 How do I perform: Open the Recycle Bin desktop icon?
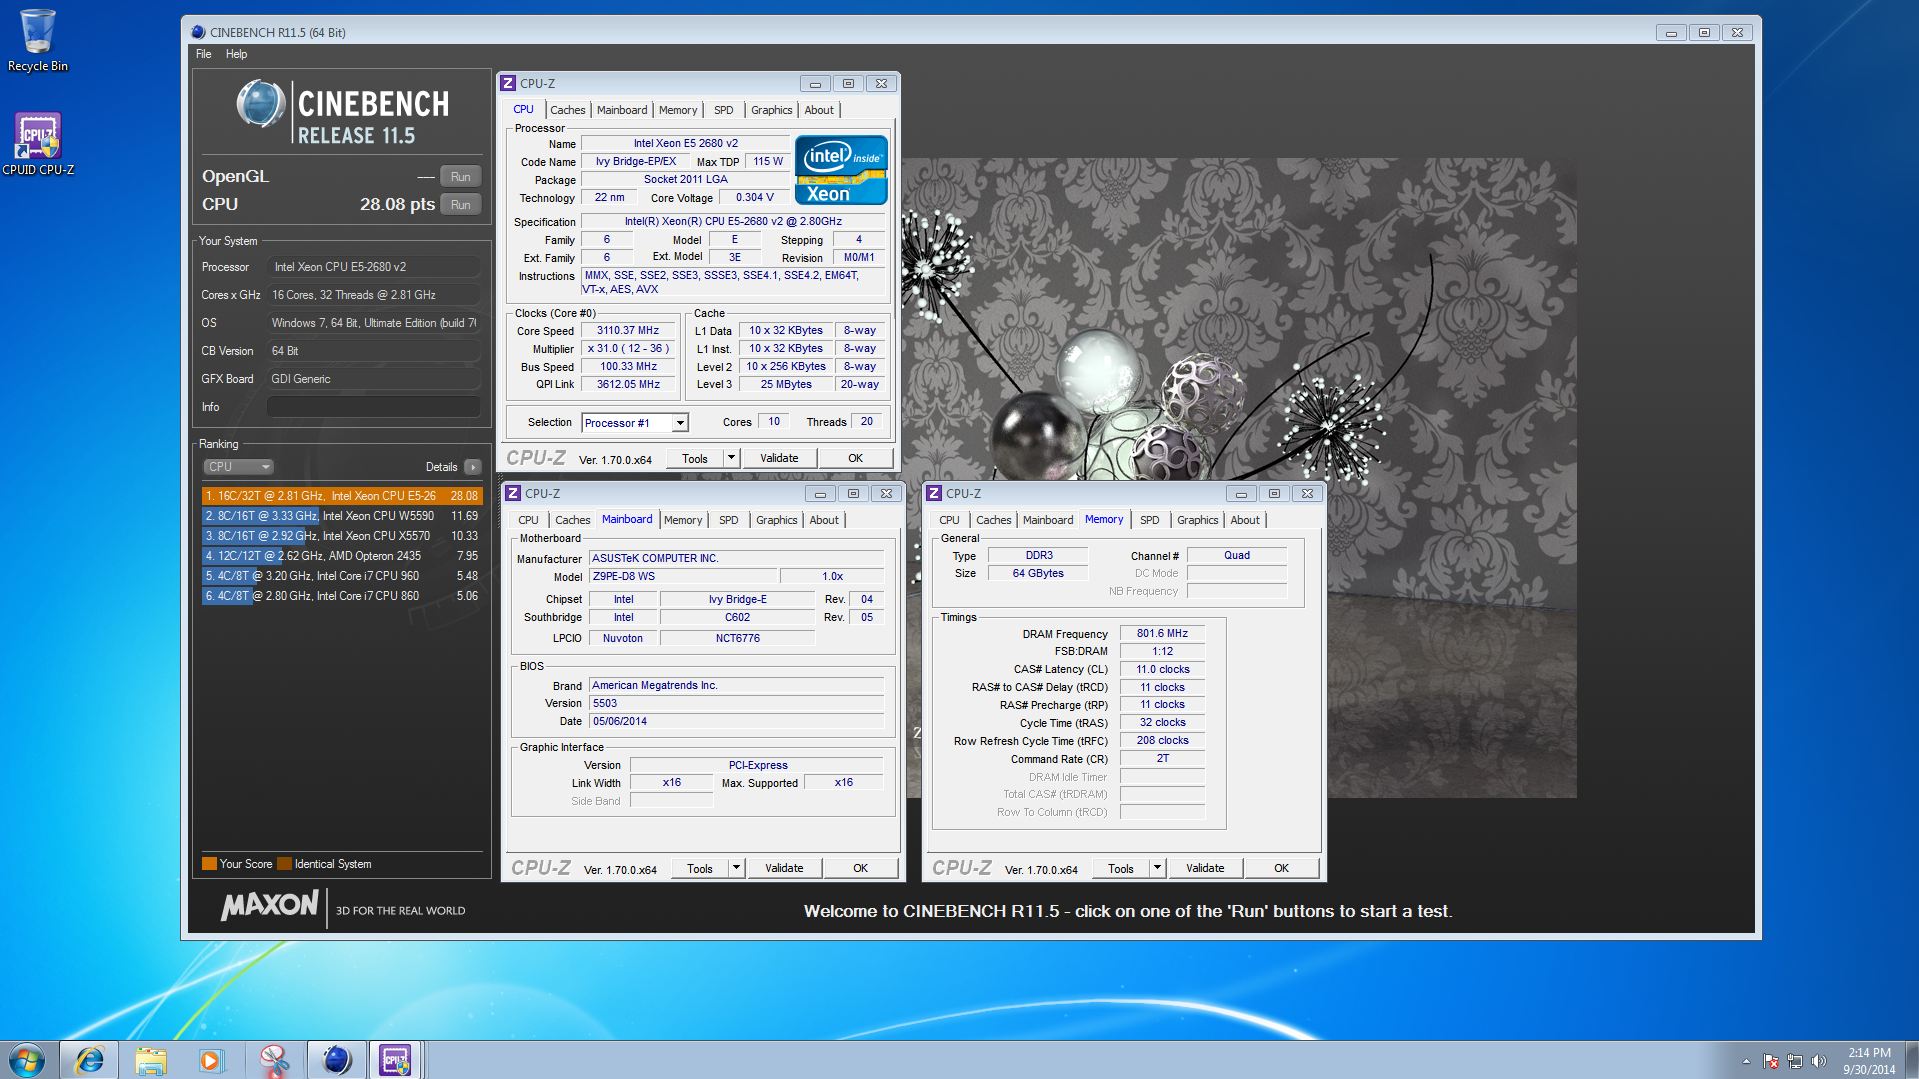(38, 40)
